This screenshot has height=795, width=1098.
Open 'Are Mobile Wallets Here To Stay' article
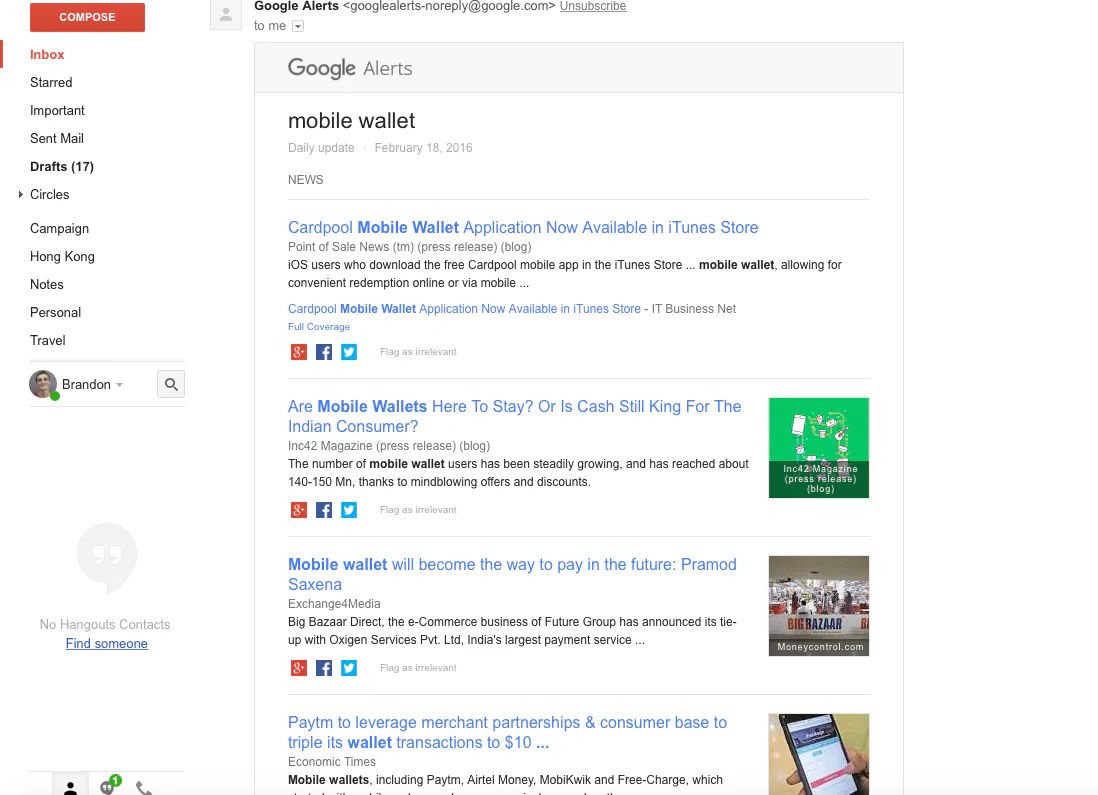514,416
